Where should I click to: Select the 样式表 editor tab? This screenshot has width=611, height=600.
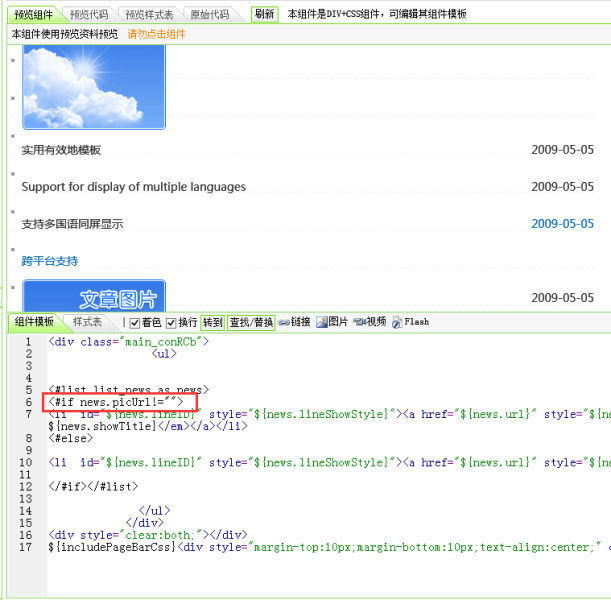tap(87, 322)
